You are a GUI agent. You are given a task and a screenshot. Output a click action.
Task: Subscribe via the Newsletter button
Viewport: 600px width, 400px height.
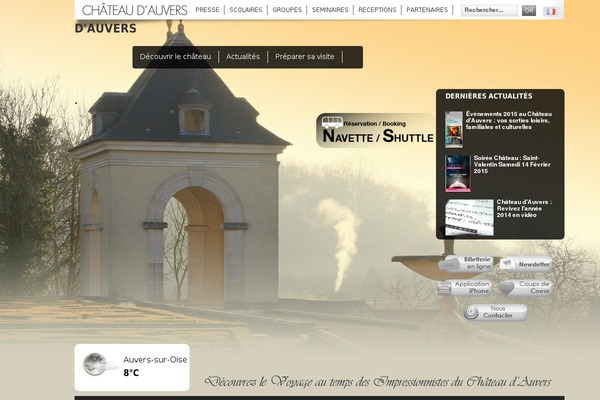pyautogui.click(x=526, y=264)
